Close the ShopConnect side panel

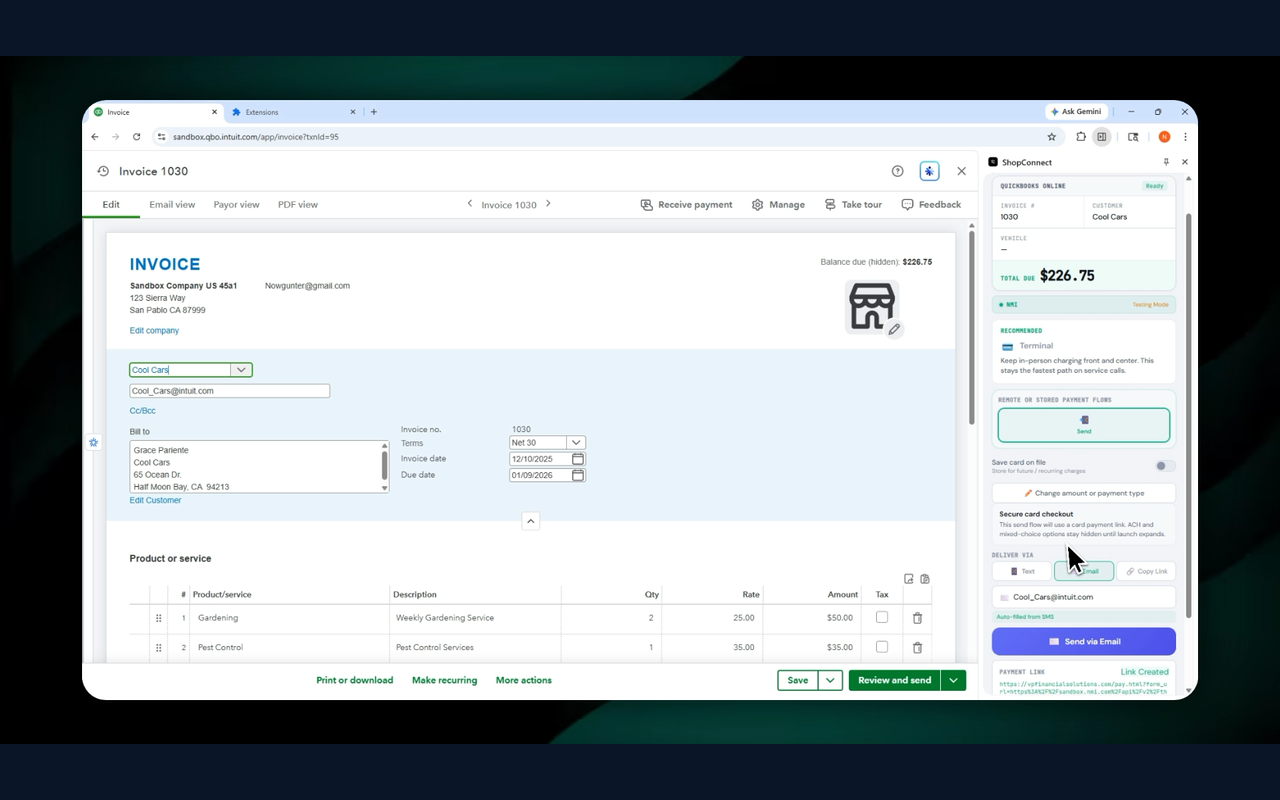(1185, 162)
